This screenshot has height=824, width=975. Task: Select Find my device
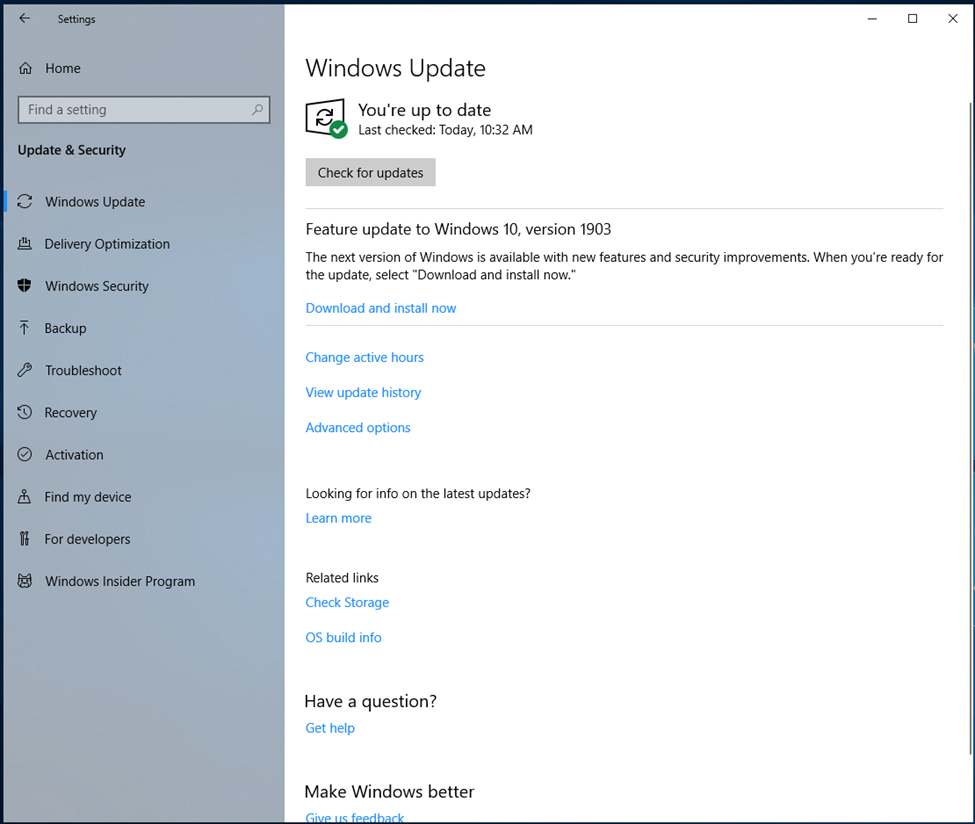pos(143,497)
